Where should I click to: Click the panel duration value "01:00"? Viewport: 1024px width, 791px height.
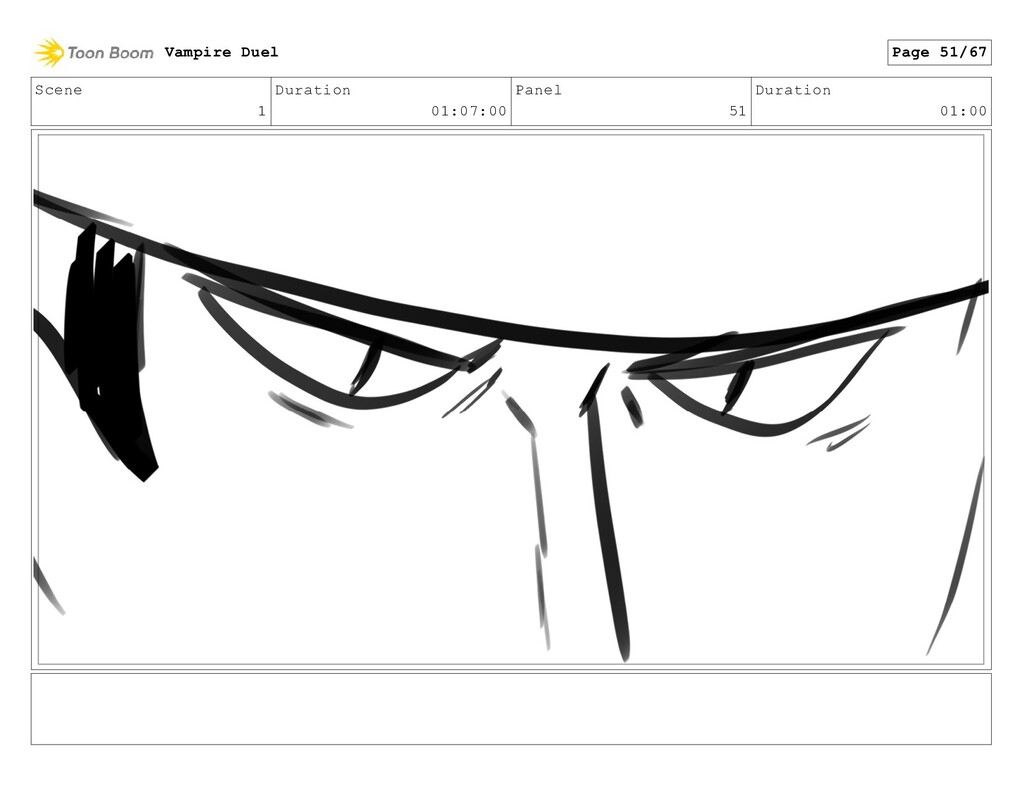click(x=963, y=111)
